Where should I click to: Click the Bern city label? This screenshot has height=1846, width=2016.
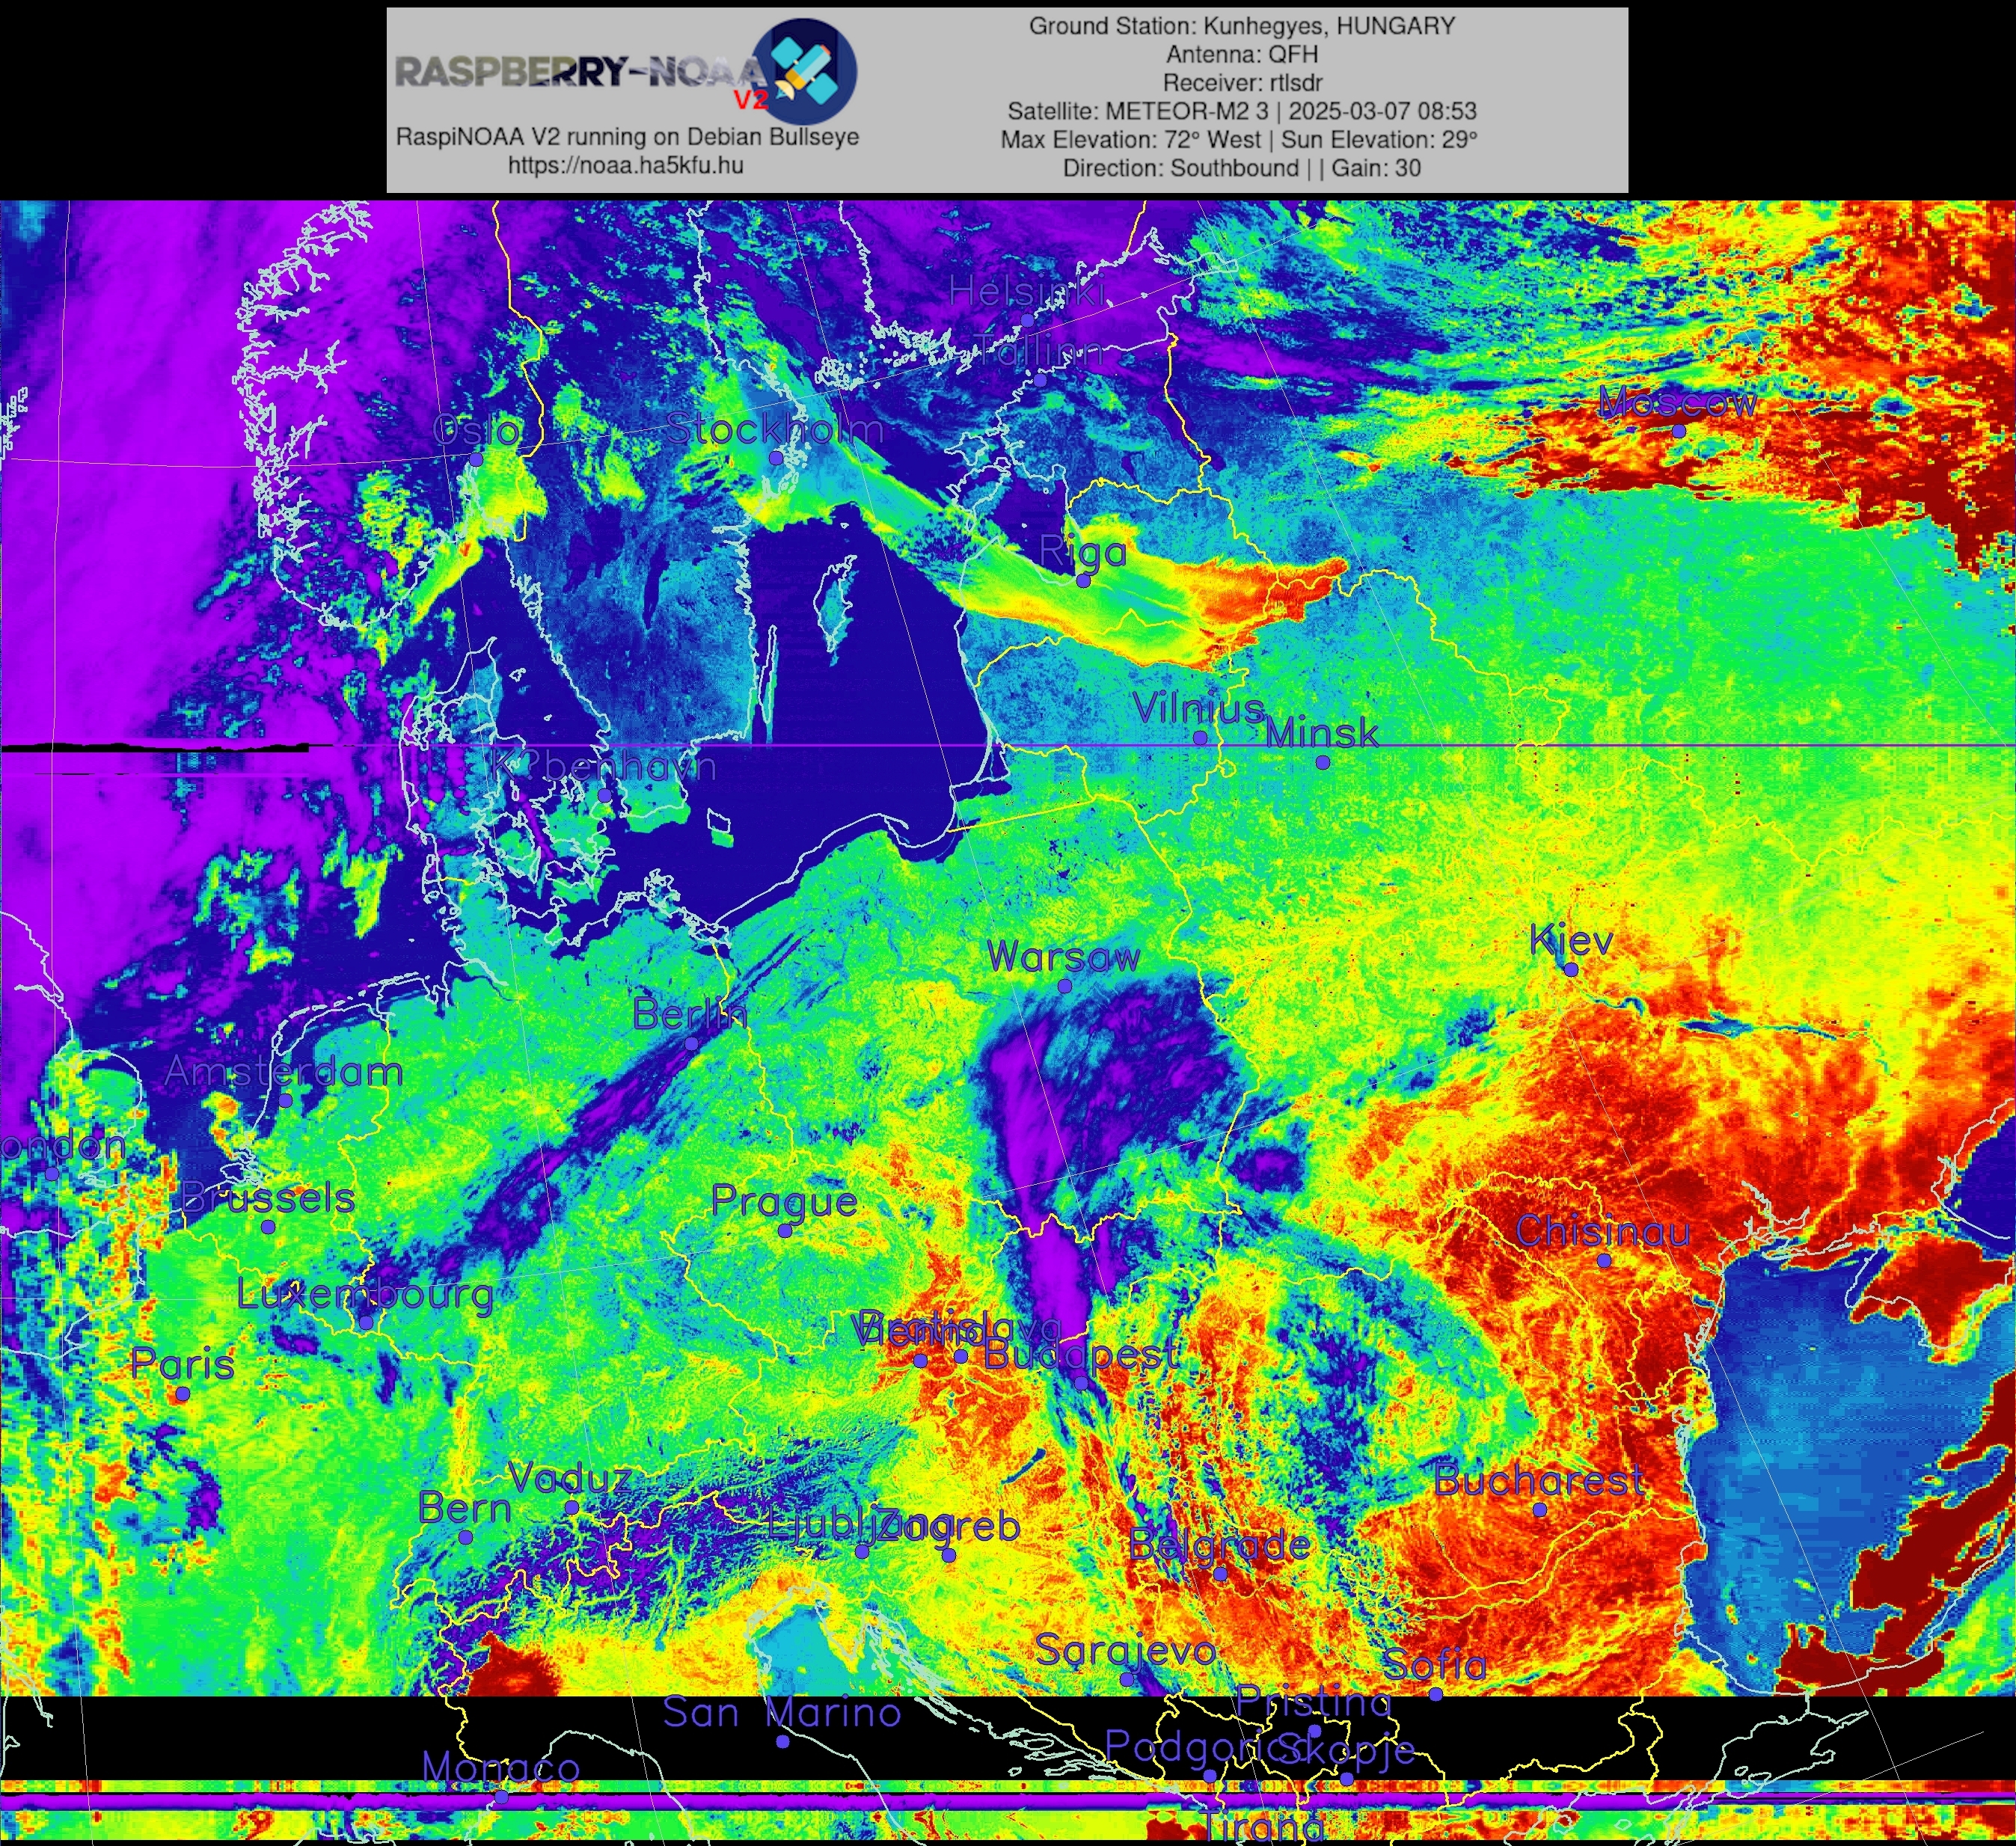point(464,1508)
